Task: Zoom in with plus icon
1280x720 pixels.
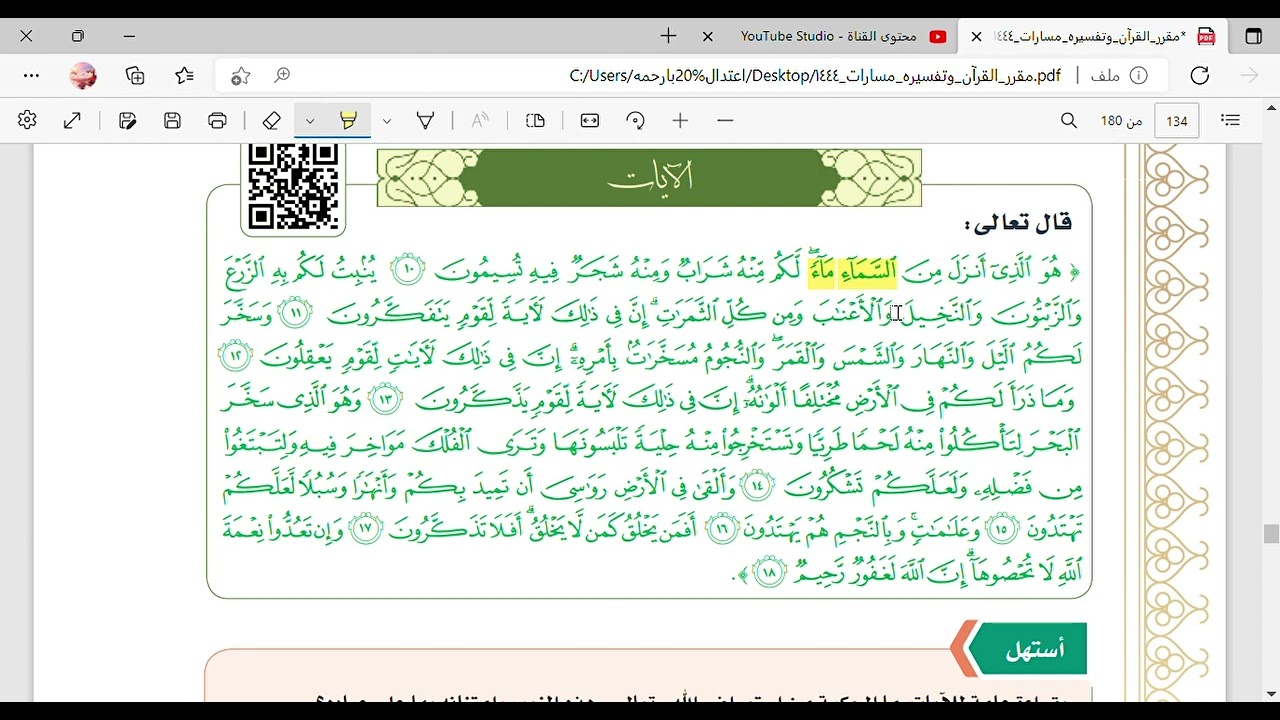Action: [680, 120]
